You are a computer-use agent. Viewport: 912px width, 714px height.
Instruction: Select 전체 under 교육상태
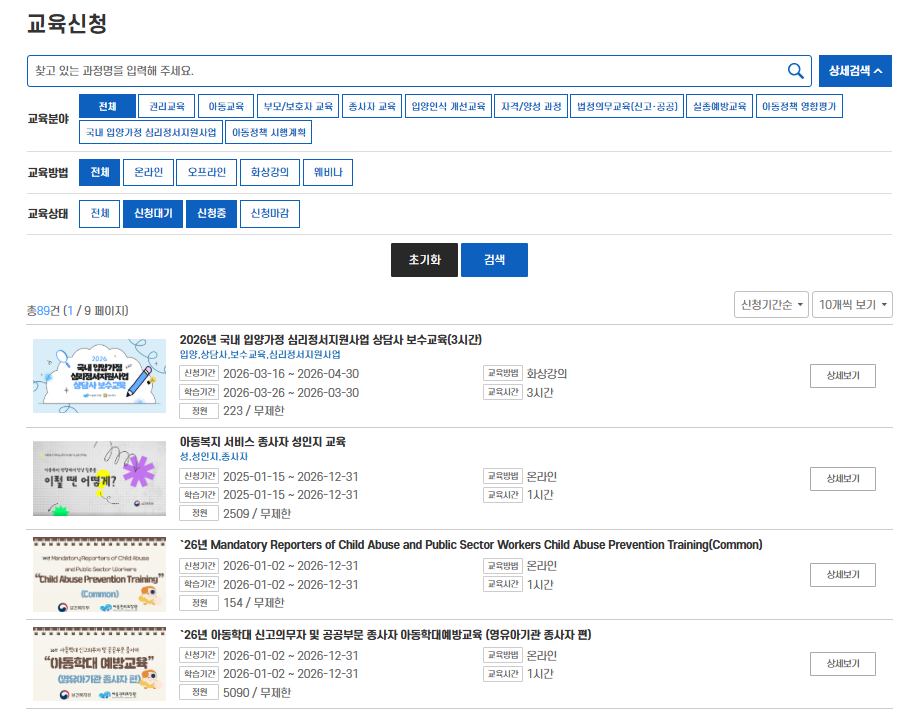pos(99,213)
